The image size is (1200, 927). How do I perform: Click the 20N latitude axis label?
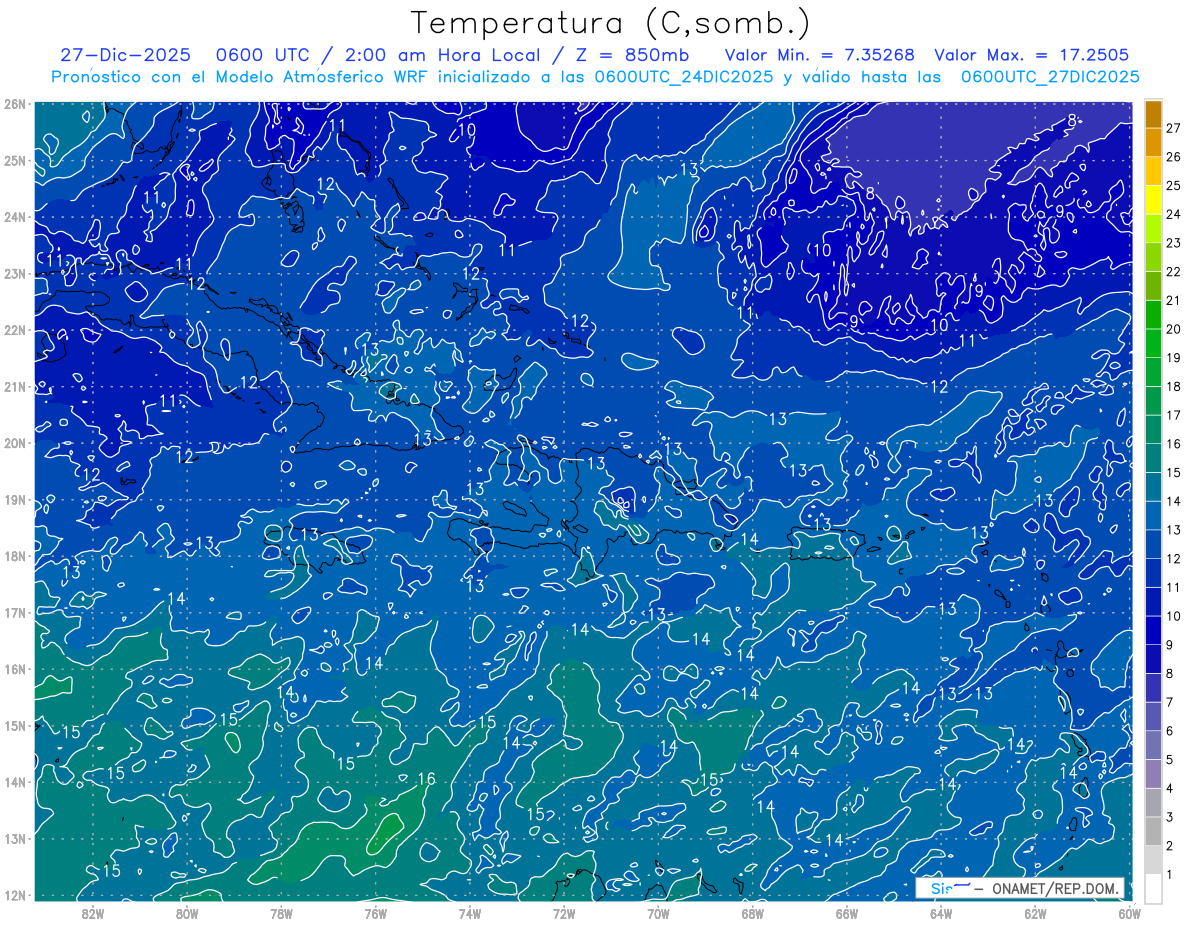click(x=15, y=443)
